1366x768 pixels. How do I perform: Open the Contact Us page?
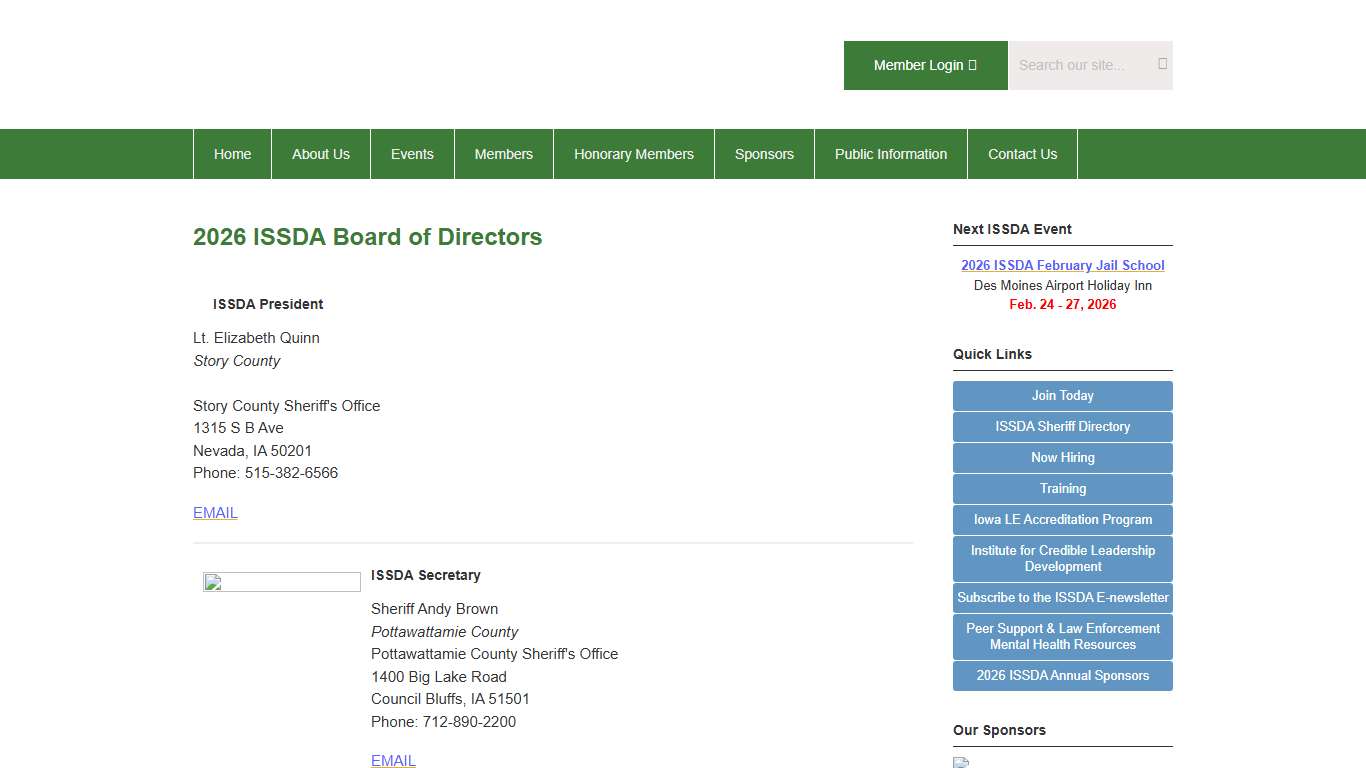1022,154
